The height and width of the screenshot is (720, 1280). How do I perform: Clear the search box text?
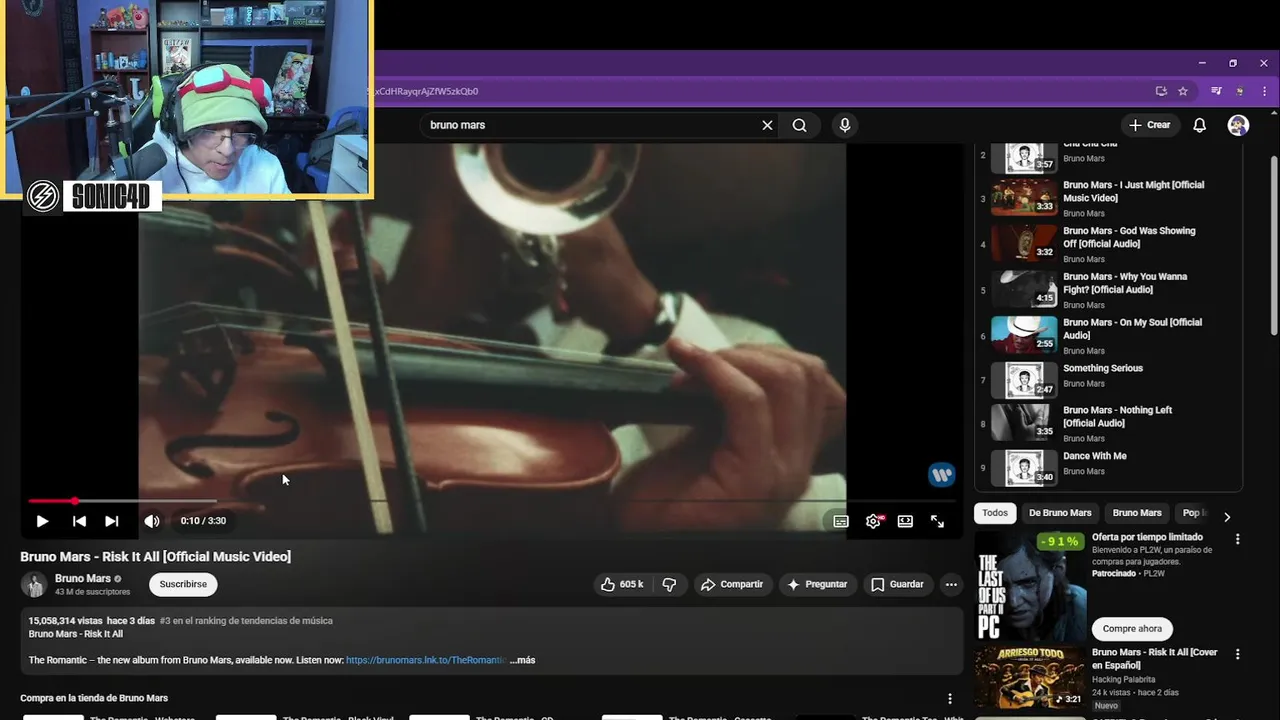point(767,125)
